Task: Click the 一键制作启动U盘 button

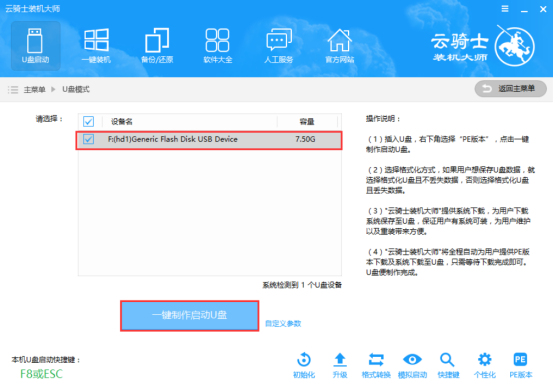Action: click(189, 316)
